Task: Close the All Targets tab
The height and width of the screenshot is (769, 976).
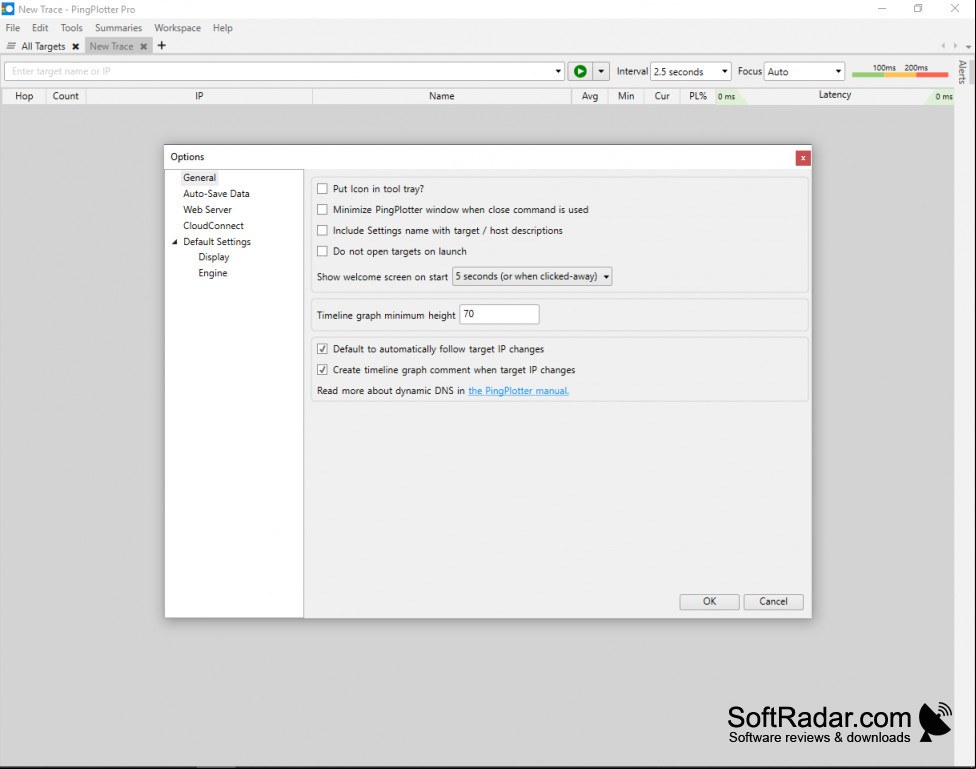Action: pos(75,47)
